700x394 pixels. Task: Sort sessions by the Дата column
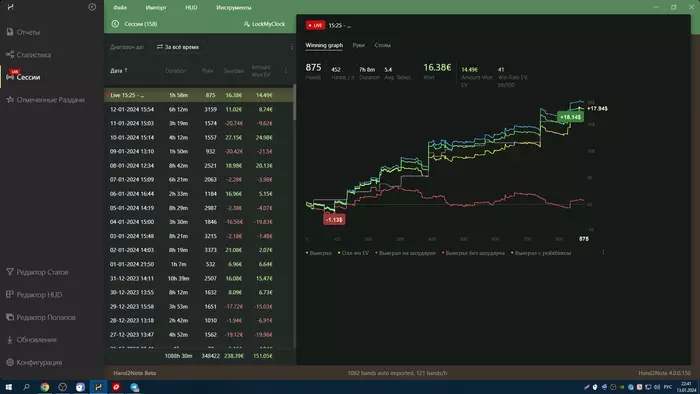[x=119, y=71]
